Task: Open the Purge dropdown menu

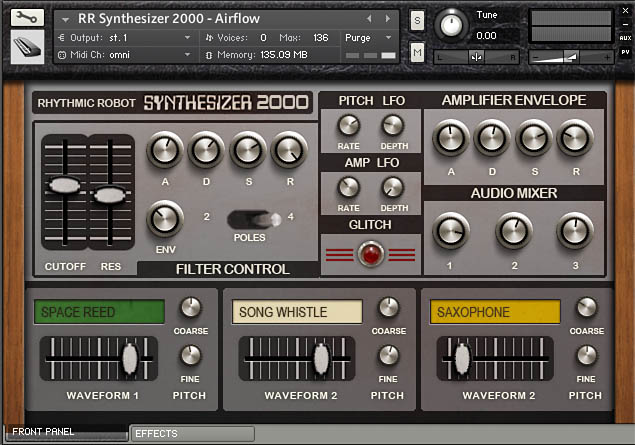Action: pyautogui.click(x=368, y=38)
